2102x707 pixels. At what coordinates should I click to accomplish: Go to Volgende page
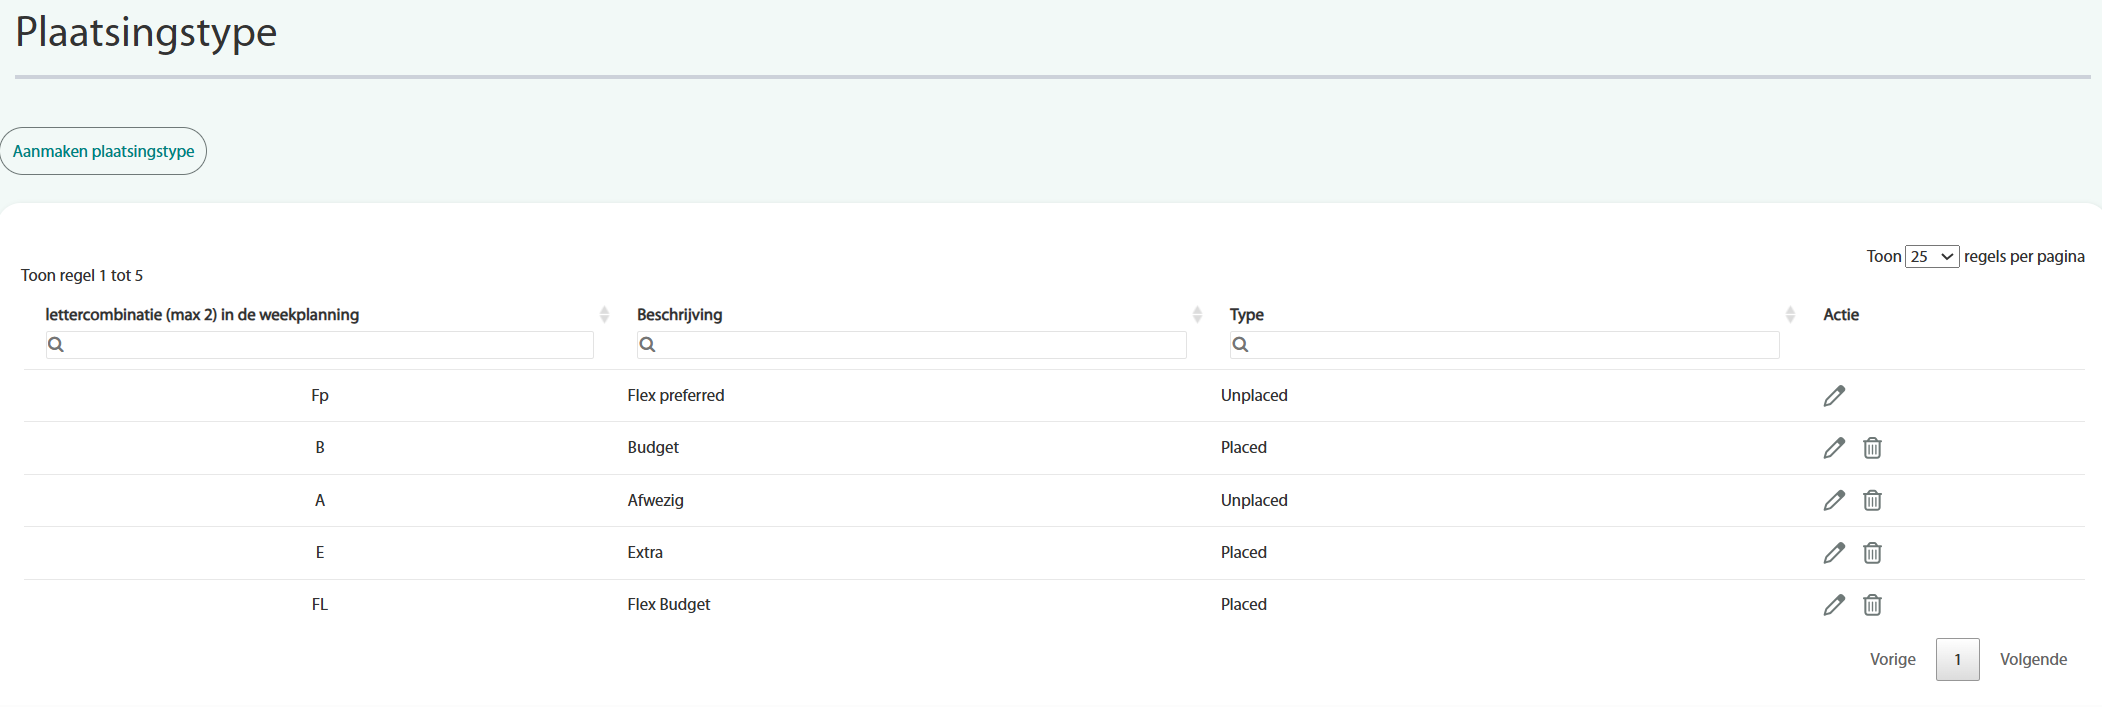[2033, 660]
